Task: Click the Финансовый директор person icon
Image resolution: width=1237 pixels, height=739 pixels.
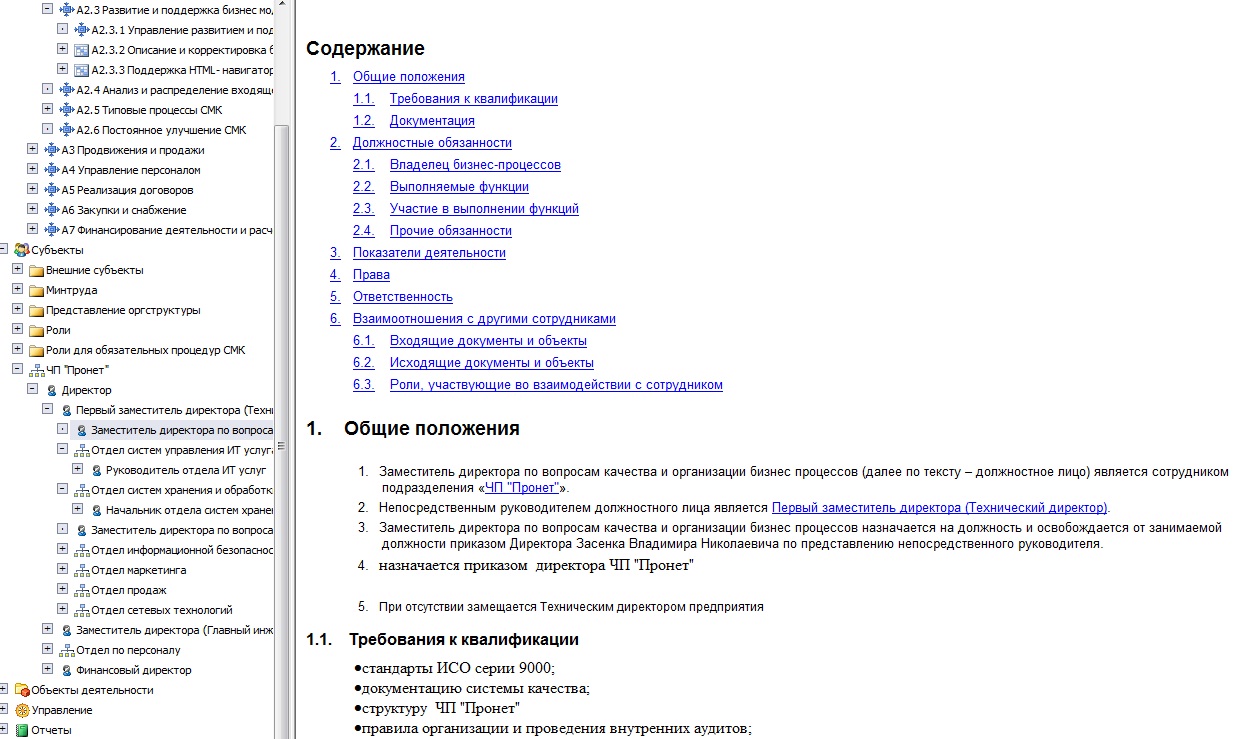Action: coord(67,670)
